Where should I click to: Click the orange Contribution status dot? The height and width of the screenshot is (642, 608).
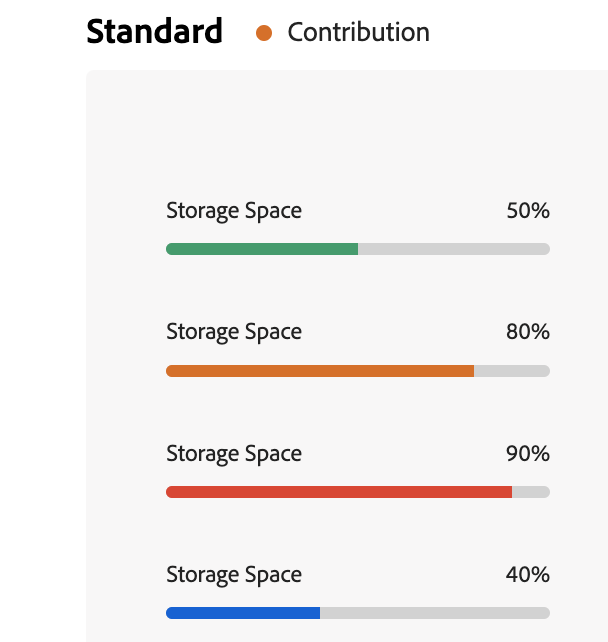(264, 33)
